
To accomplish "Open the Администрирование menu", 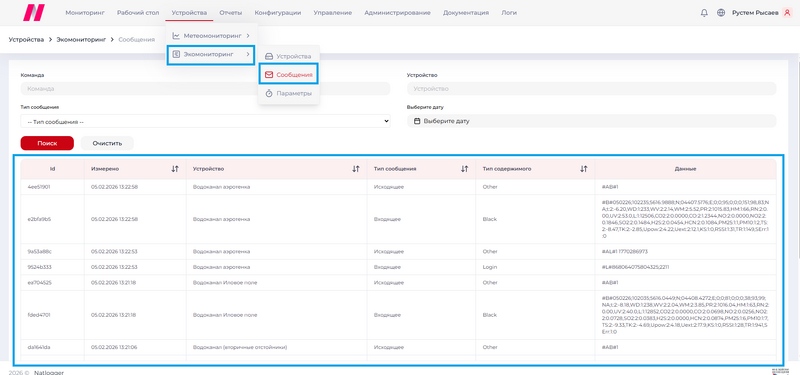I will click(x=397, y=13).
